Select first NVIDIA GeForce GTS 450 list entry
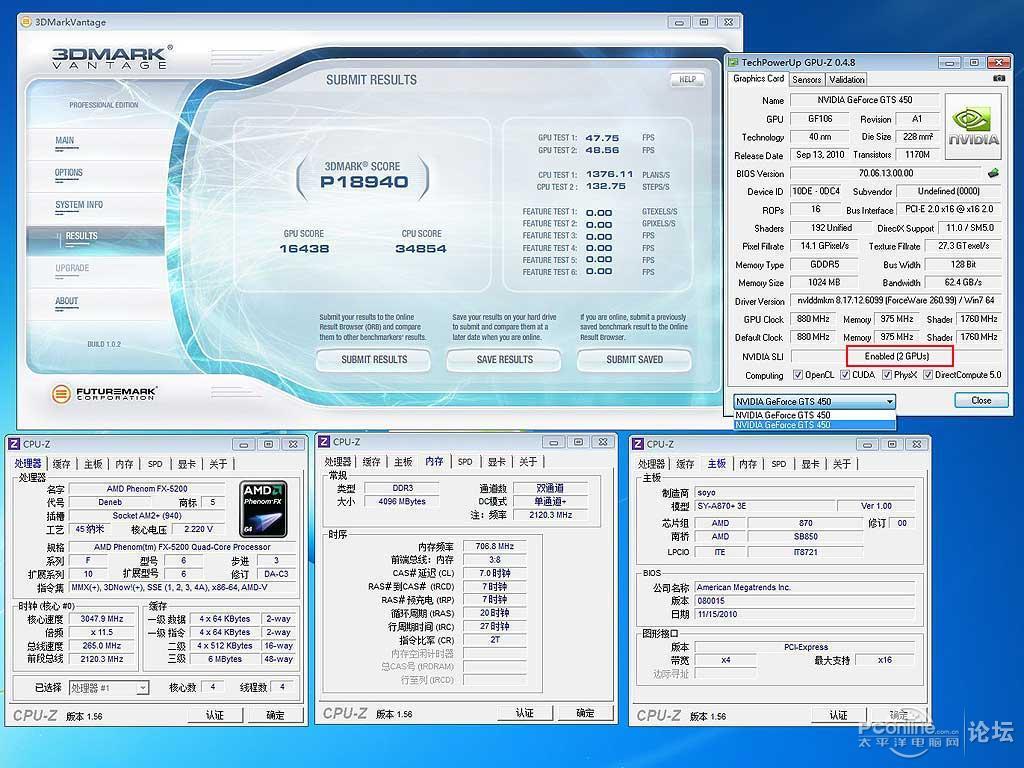Image resolution: width=1024 pixels, height=768 pixels. click(814, 415)
